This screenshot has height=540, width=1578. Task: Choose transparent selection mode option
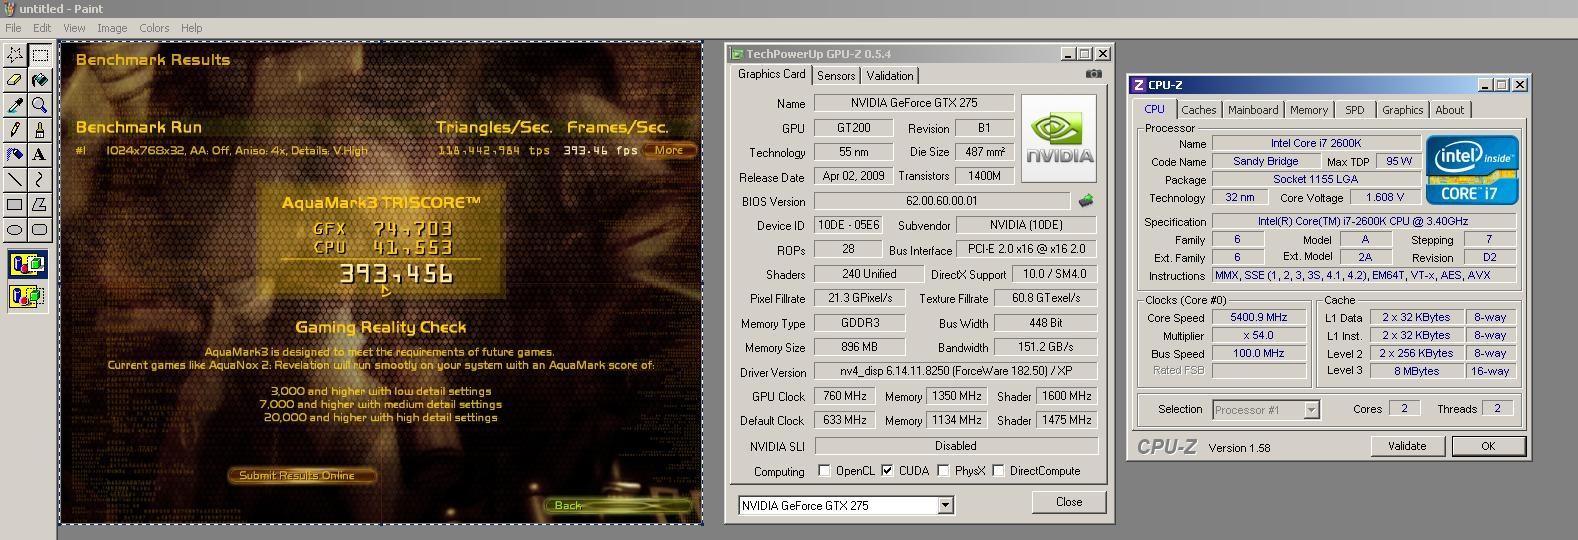coord(28,296)
